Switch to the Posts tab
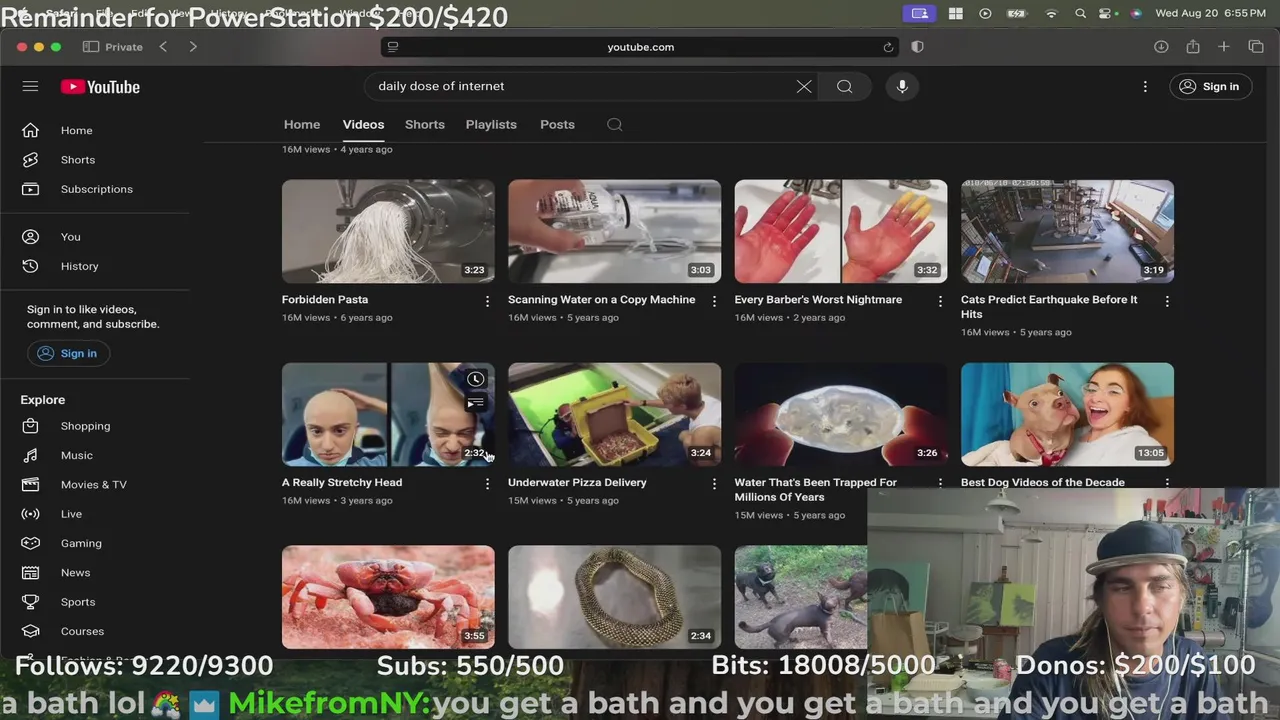The width and height of the screenshot is (1280, 720). [x=557, y=125]
